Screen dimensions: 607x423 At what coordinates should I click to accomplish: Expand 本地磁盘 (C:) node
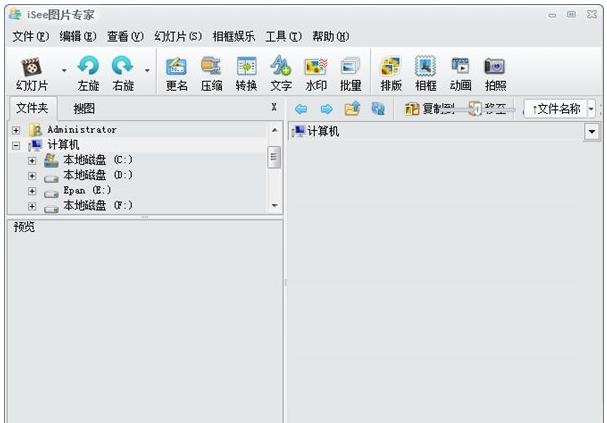pos(32,160)
